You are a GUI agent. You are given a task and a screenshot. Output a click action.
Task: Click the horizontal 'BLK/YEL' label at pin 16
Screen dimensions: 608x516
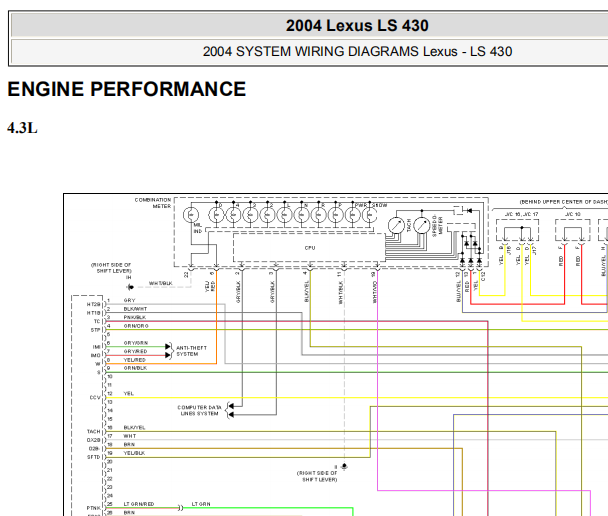pos(134,427)
